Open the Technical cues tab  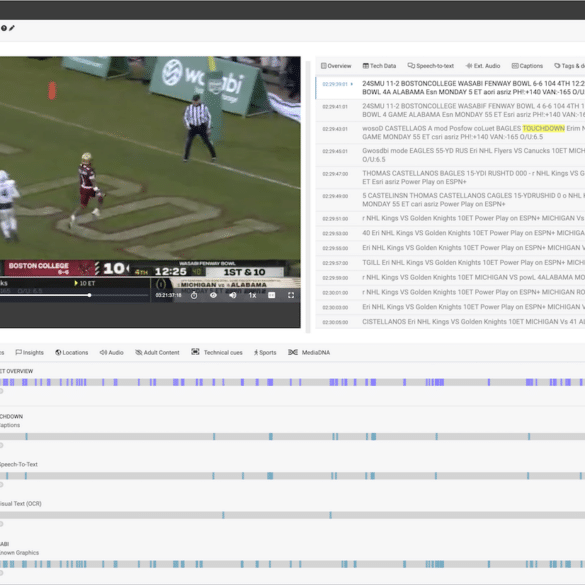(x=217, y=352)
